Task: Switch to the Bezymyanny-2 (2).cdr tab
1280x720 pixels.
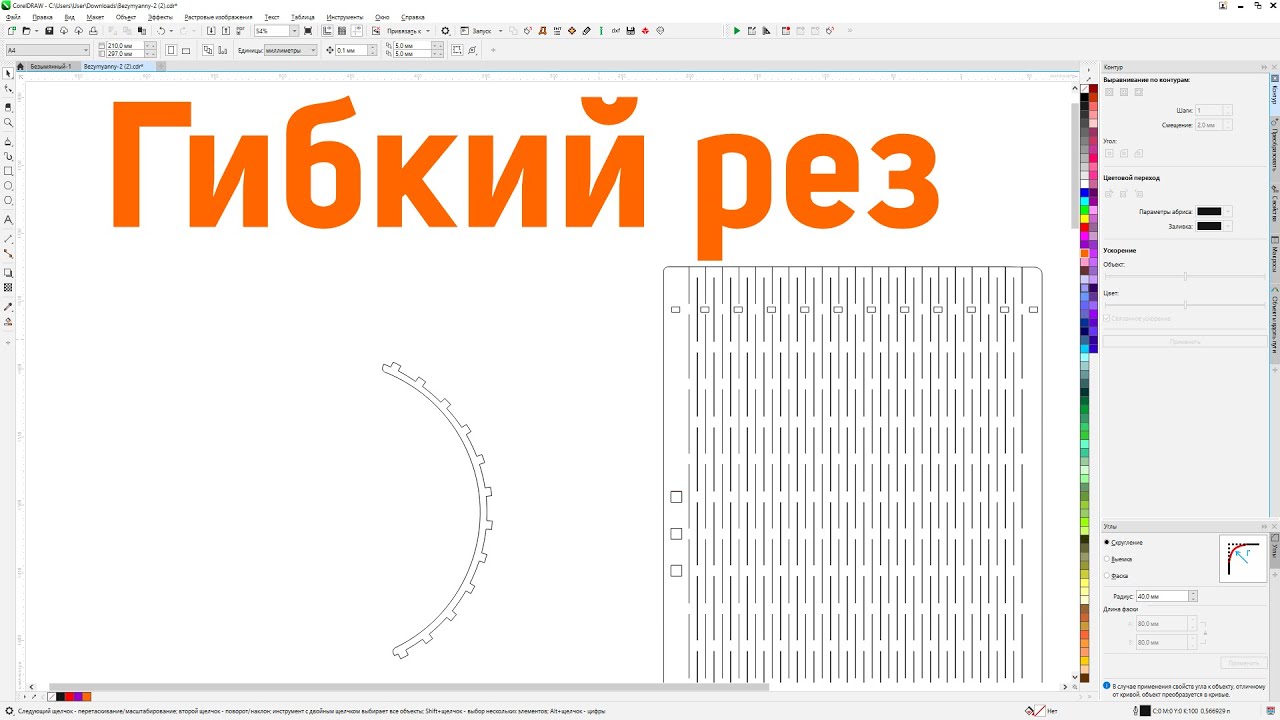Action: pyautogui.click(x=113, y=66)
